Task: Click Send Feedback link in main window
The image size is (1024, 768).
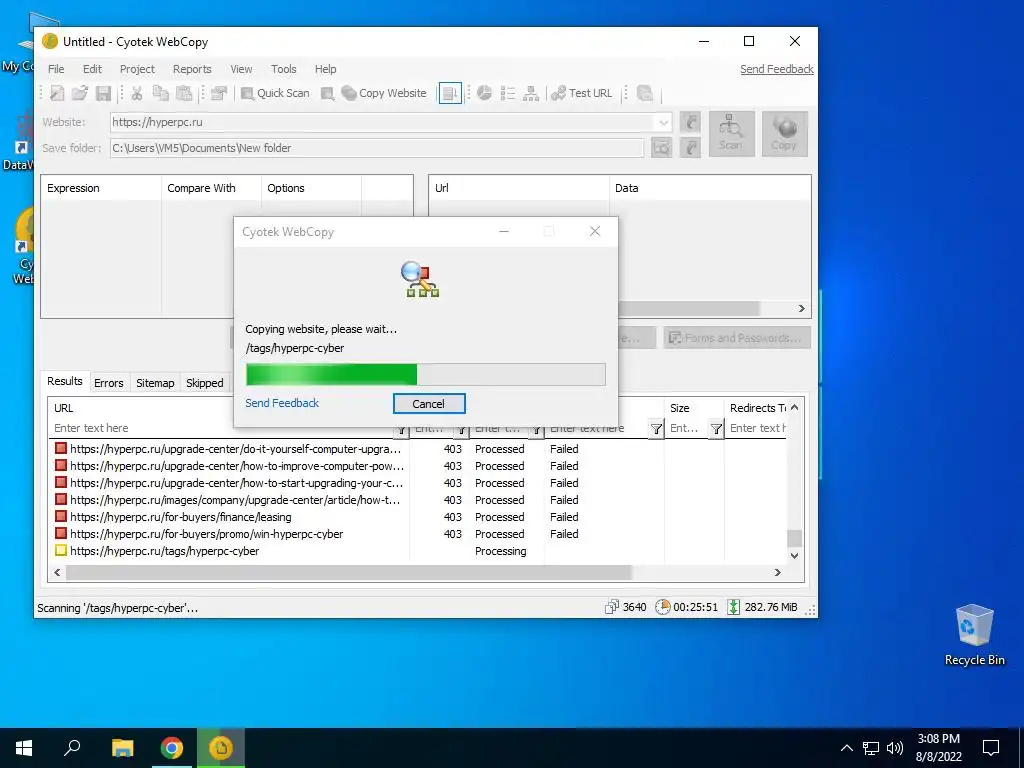Action: 776,69
